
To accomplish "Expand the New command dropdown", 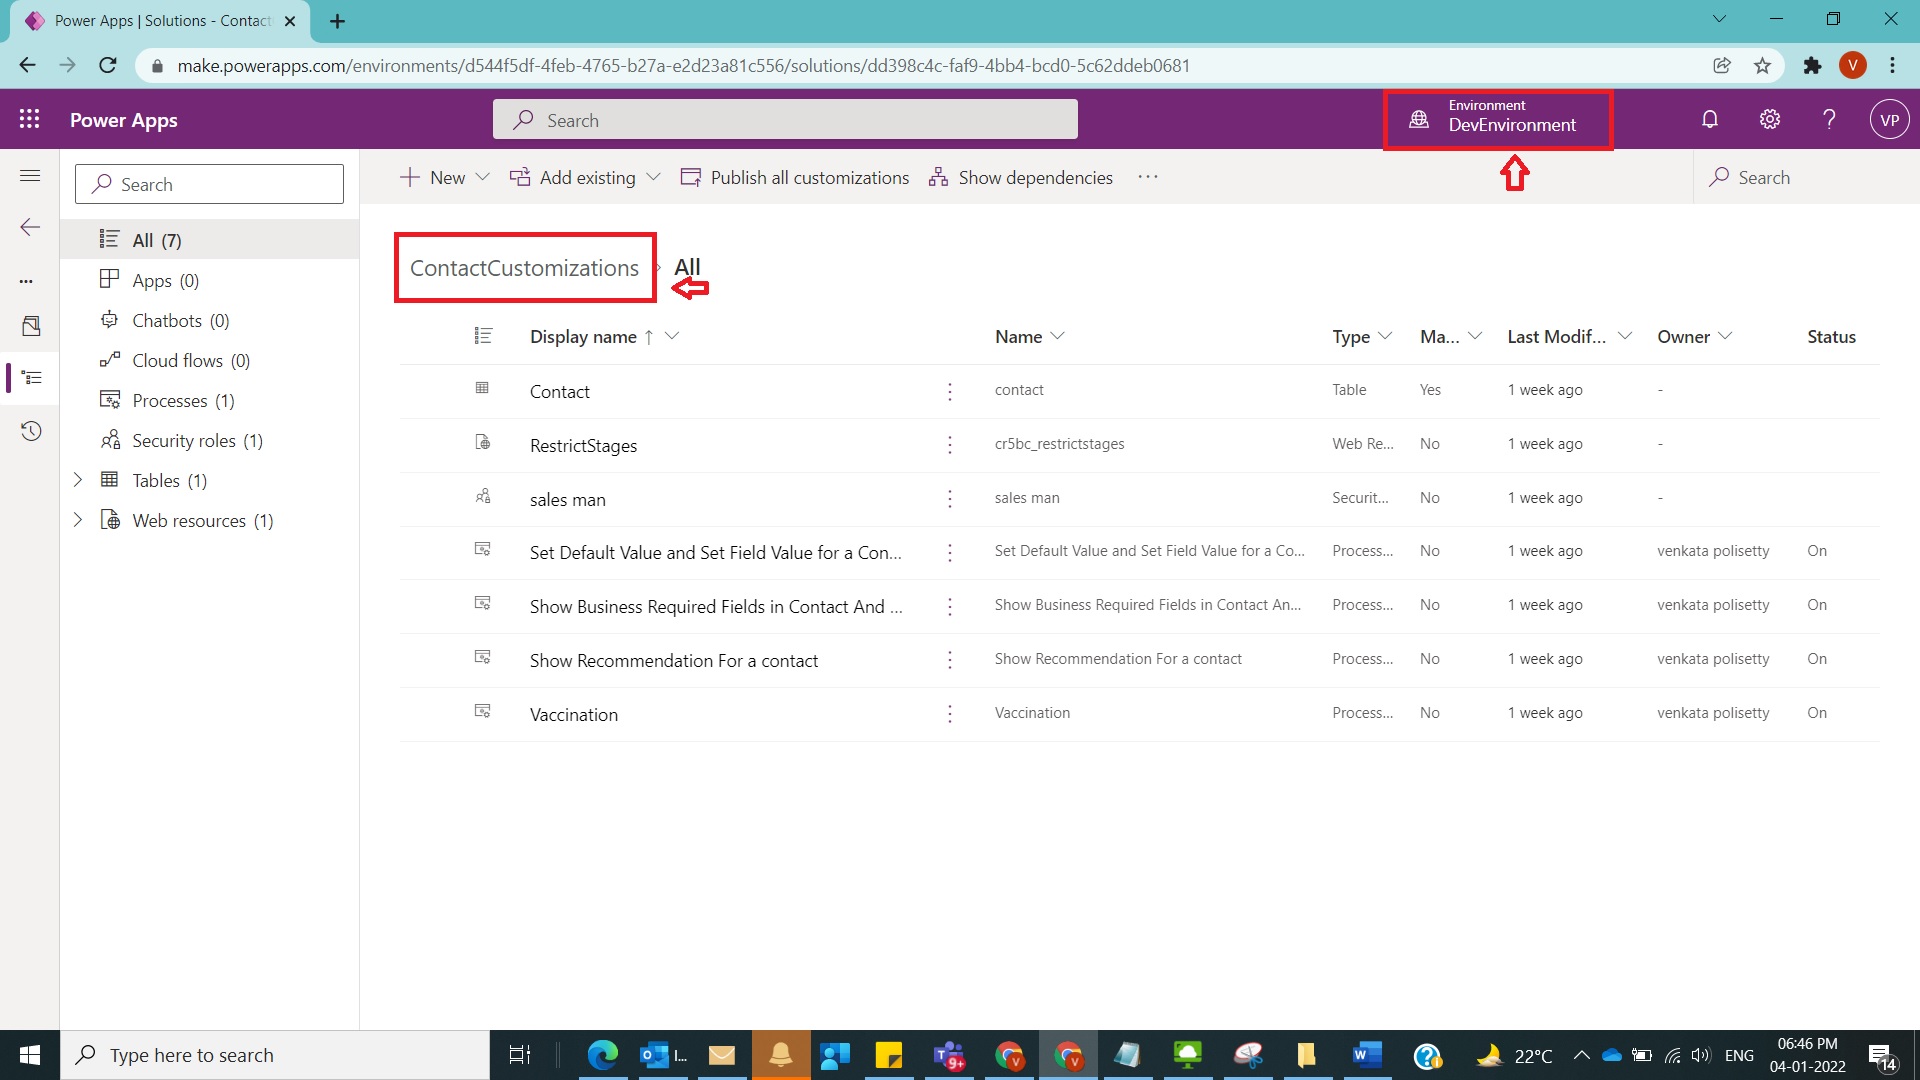I will pyautogui.click(x=483, y=177).
